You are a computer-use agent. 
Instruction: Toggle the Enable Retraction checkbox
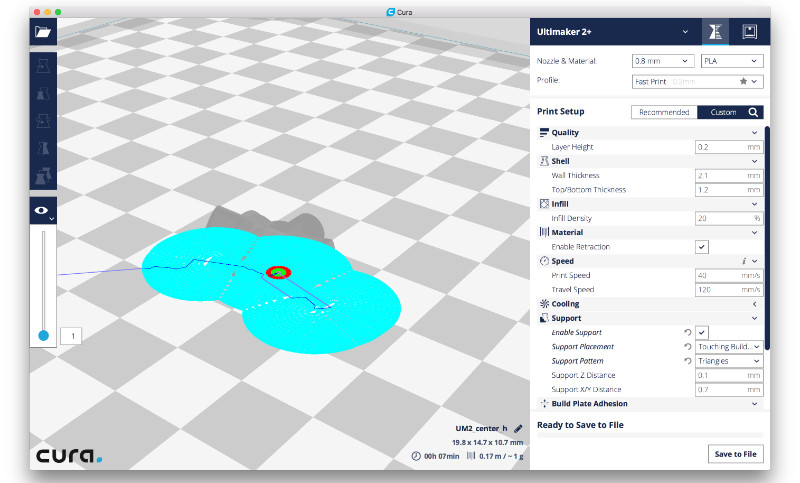[702, 247]
